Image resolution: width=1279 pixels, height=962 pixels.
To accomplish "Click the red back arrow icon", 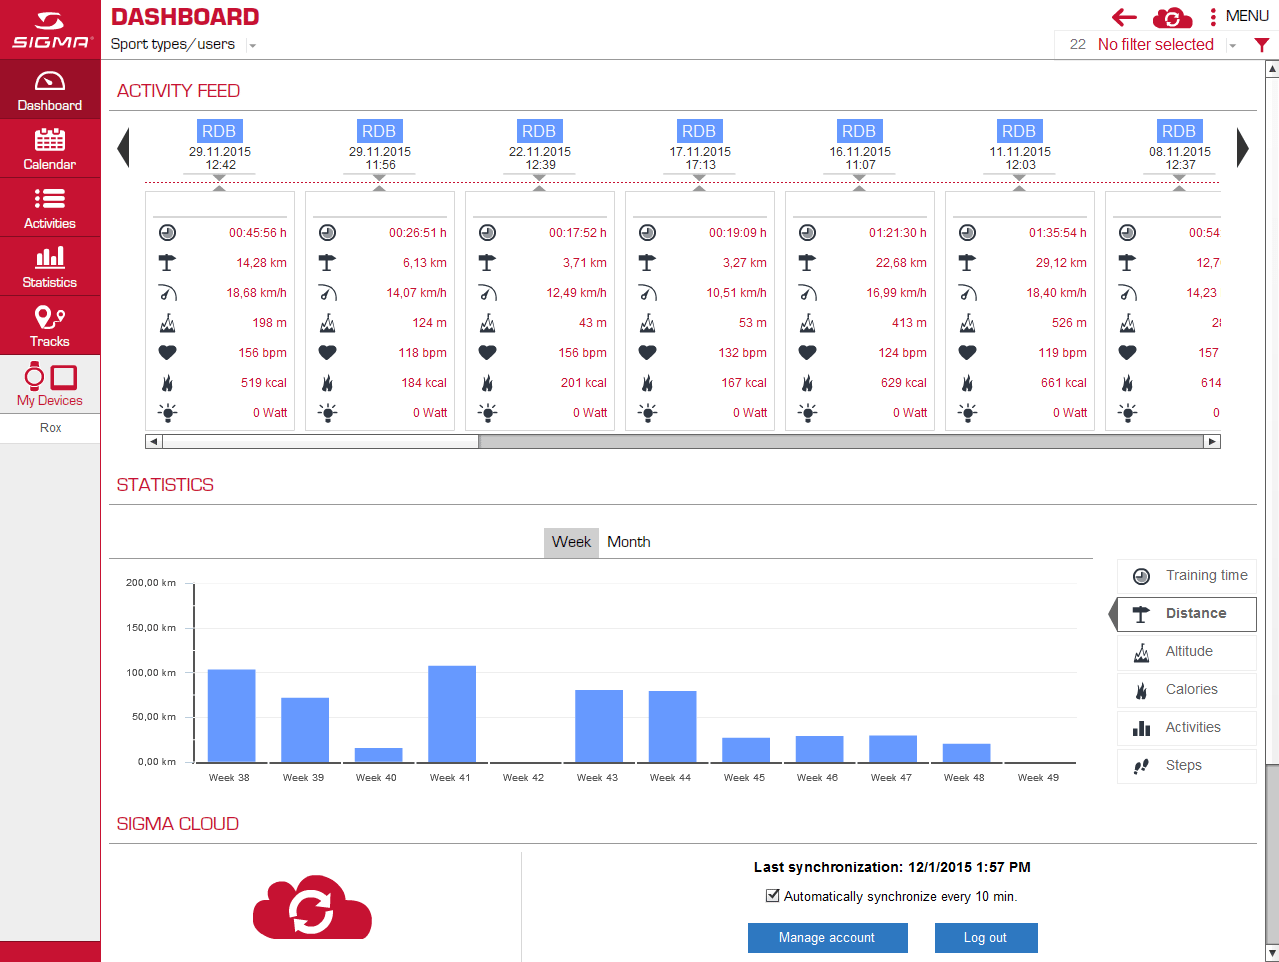I will [x=1124, y=17].
